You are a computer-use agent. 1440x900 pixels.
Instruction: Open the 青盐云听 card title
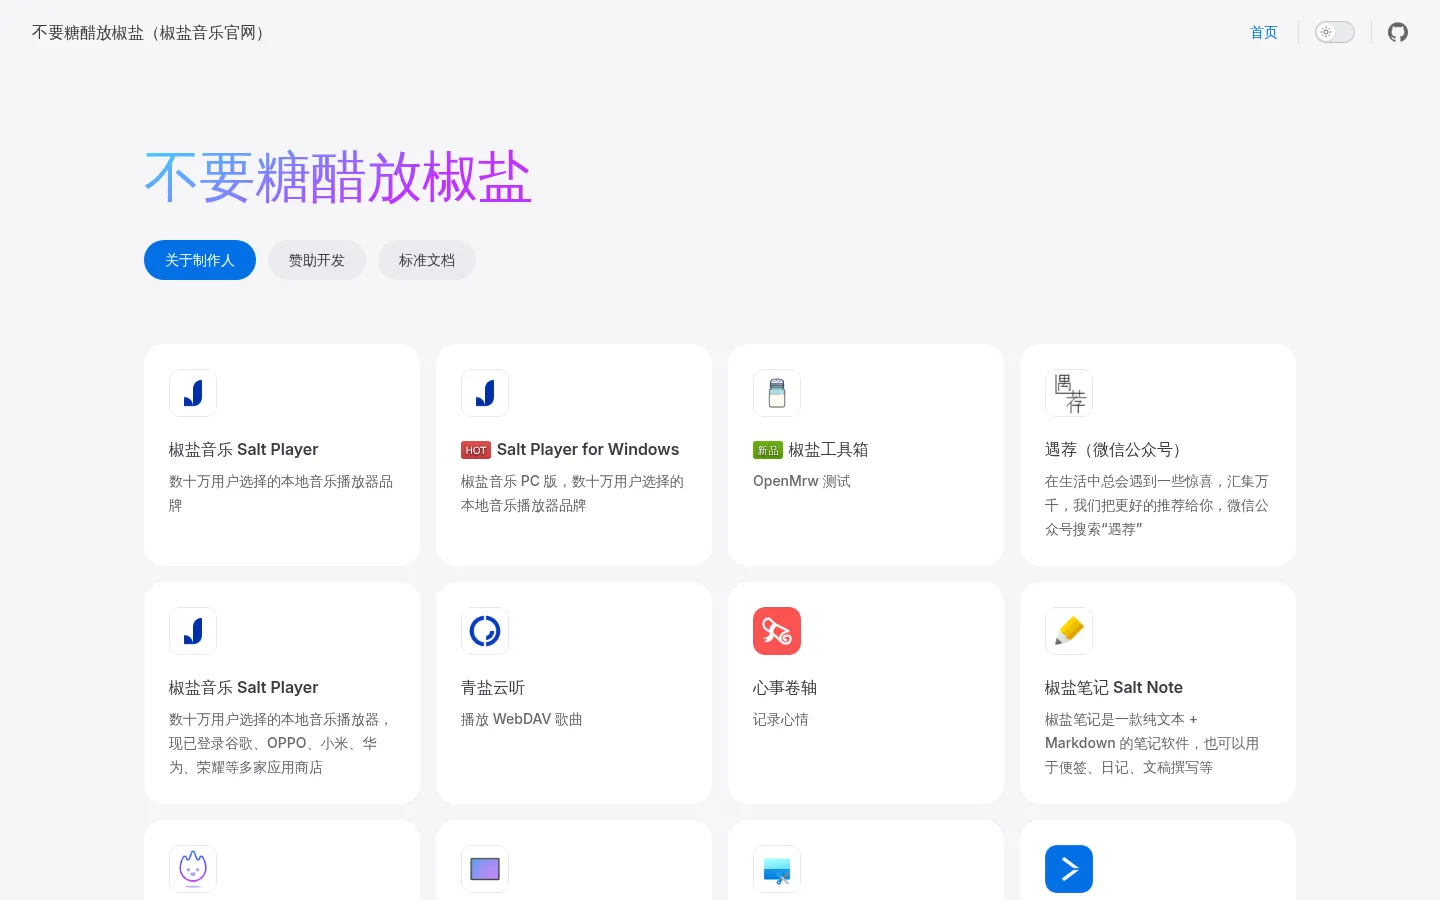[x=493, y=687]
